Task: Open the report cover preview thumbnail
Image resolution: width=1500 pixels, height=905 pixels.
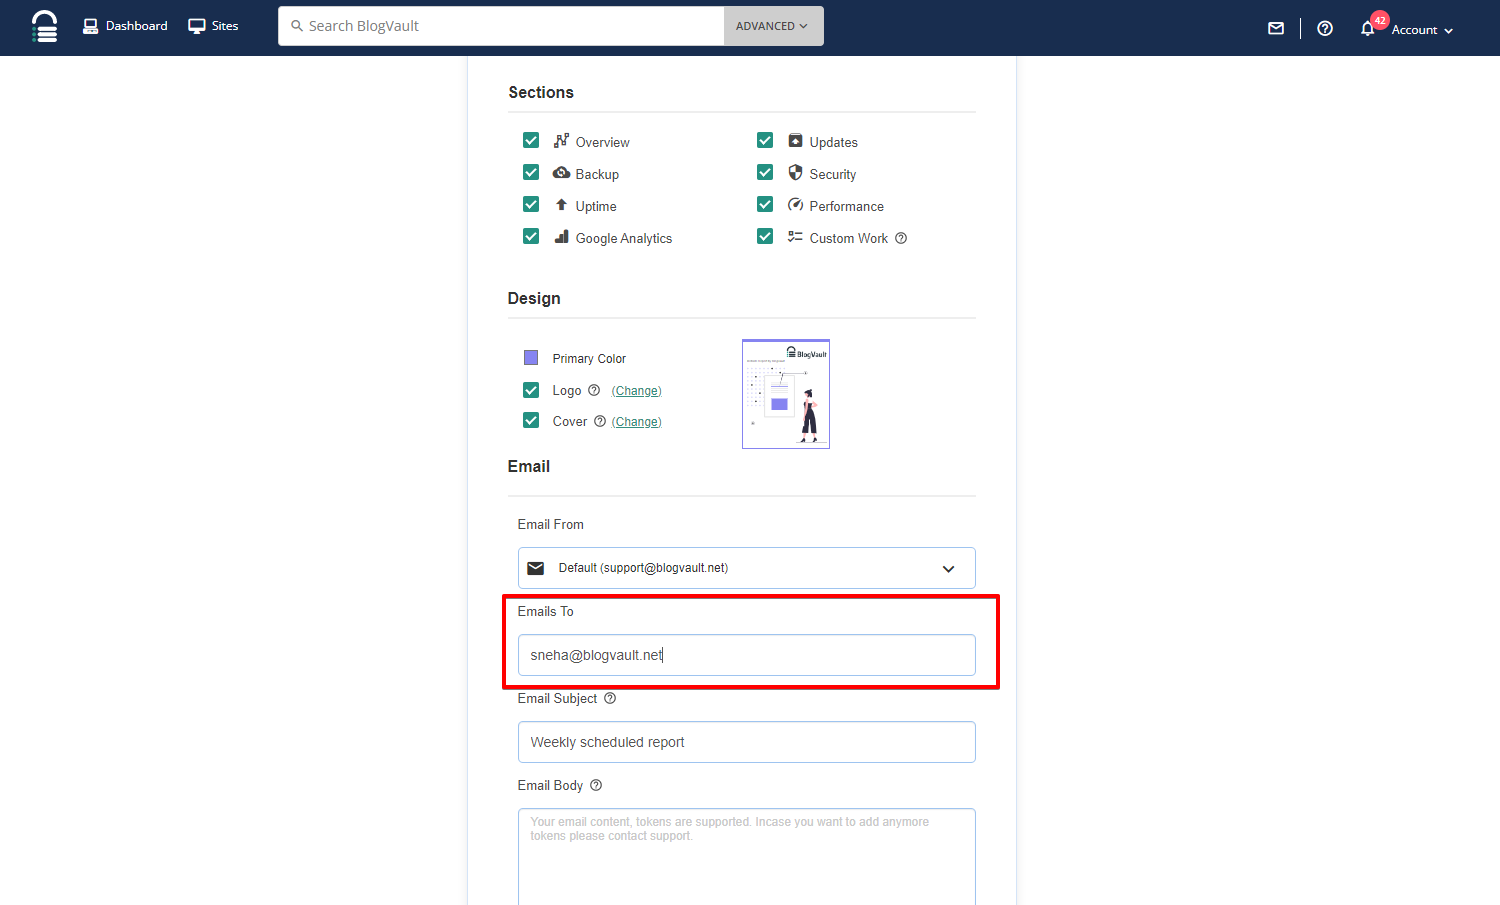Action: 786,394
